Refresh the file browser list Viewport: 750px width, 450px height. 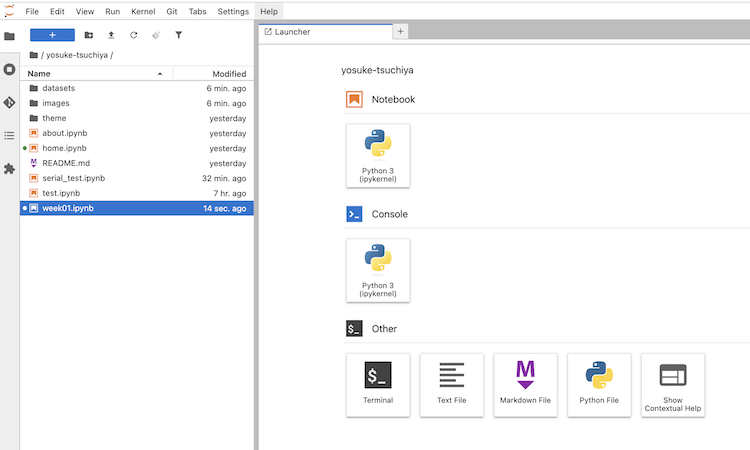point(133,35)
